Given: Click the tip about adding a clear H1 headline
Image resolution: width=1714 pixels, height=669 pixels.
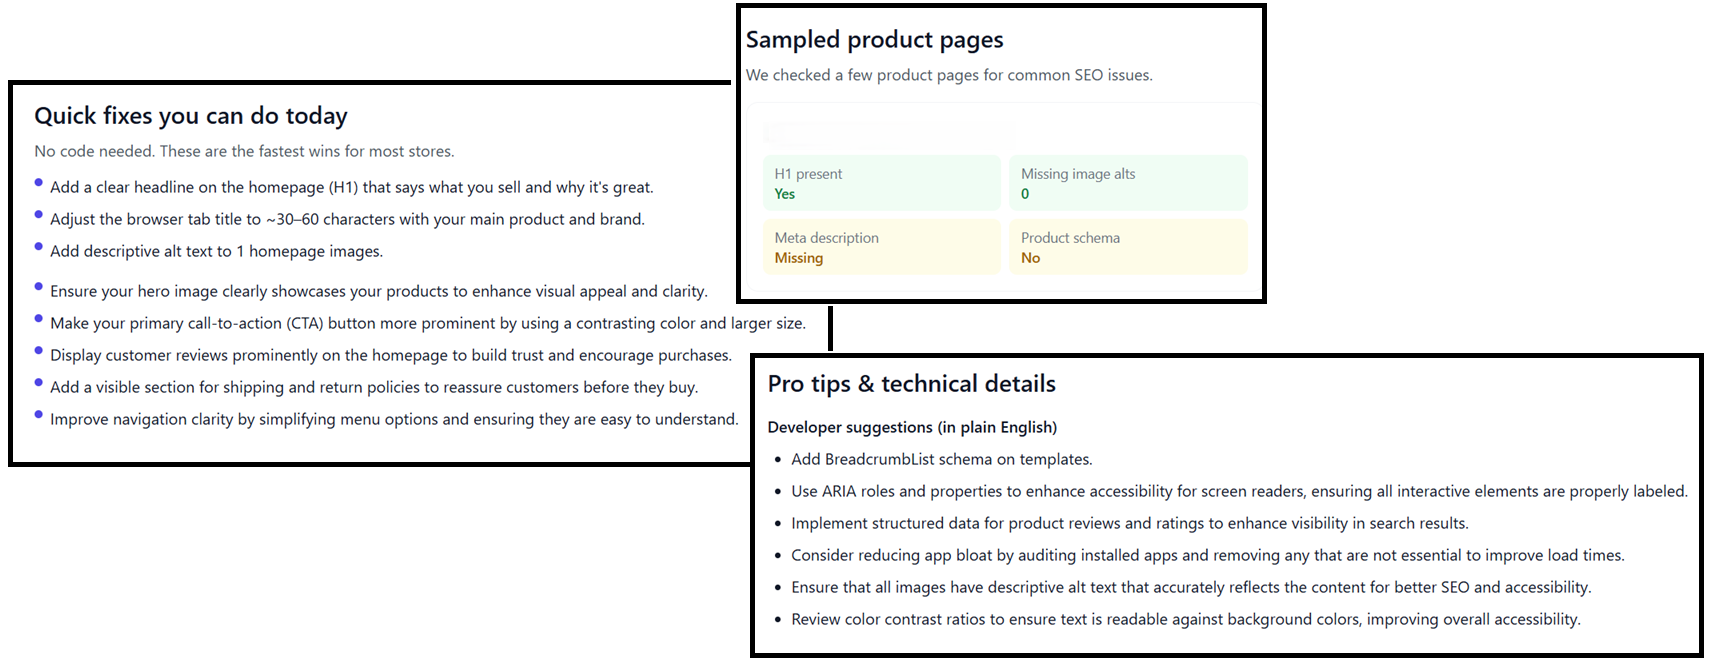Looking at the screenshot, I should click(x=351, y=187).
